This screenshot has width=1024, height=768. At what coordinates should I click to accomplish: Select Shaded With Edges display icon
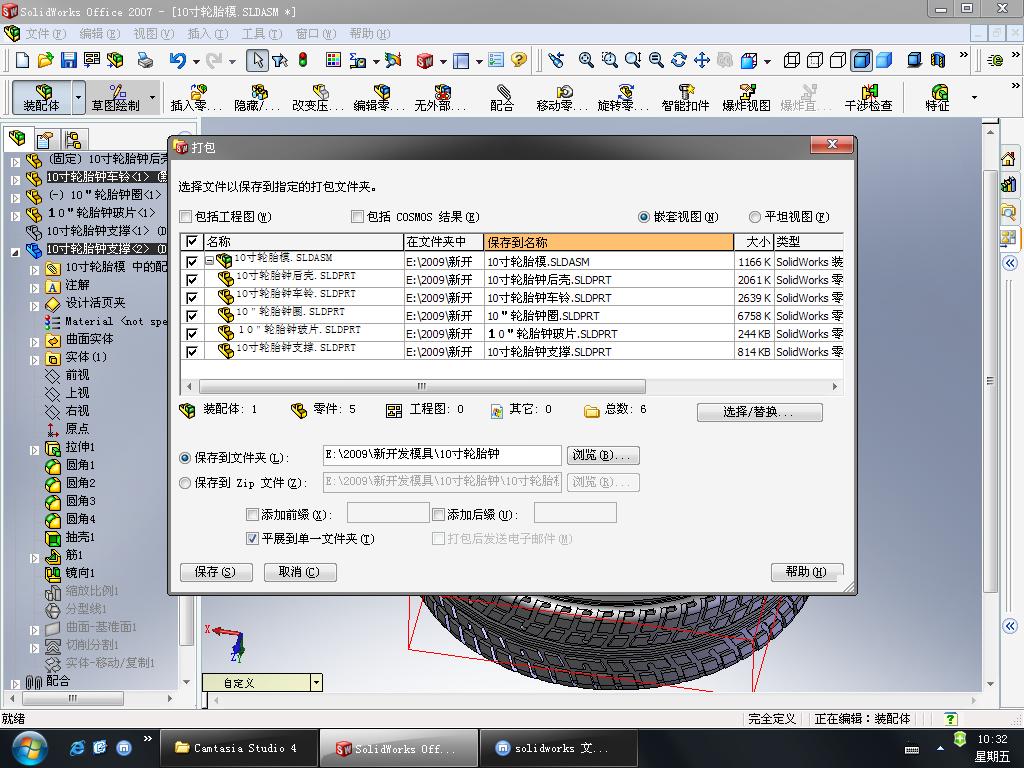tap(861, 60)
